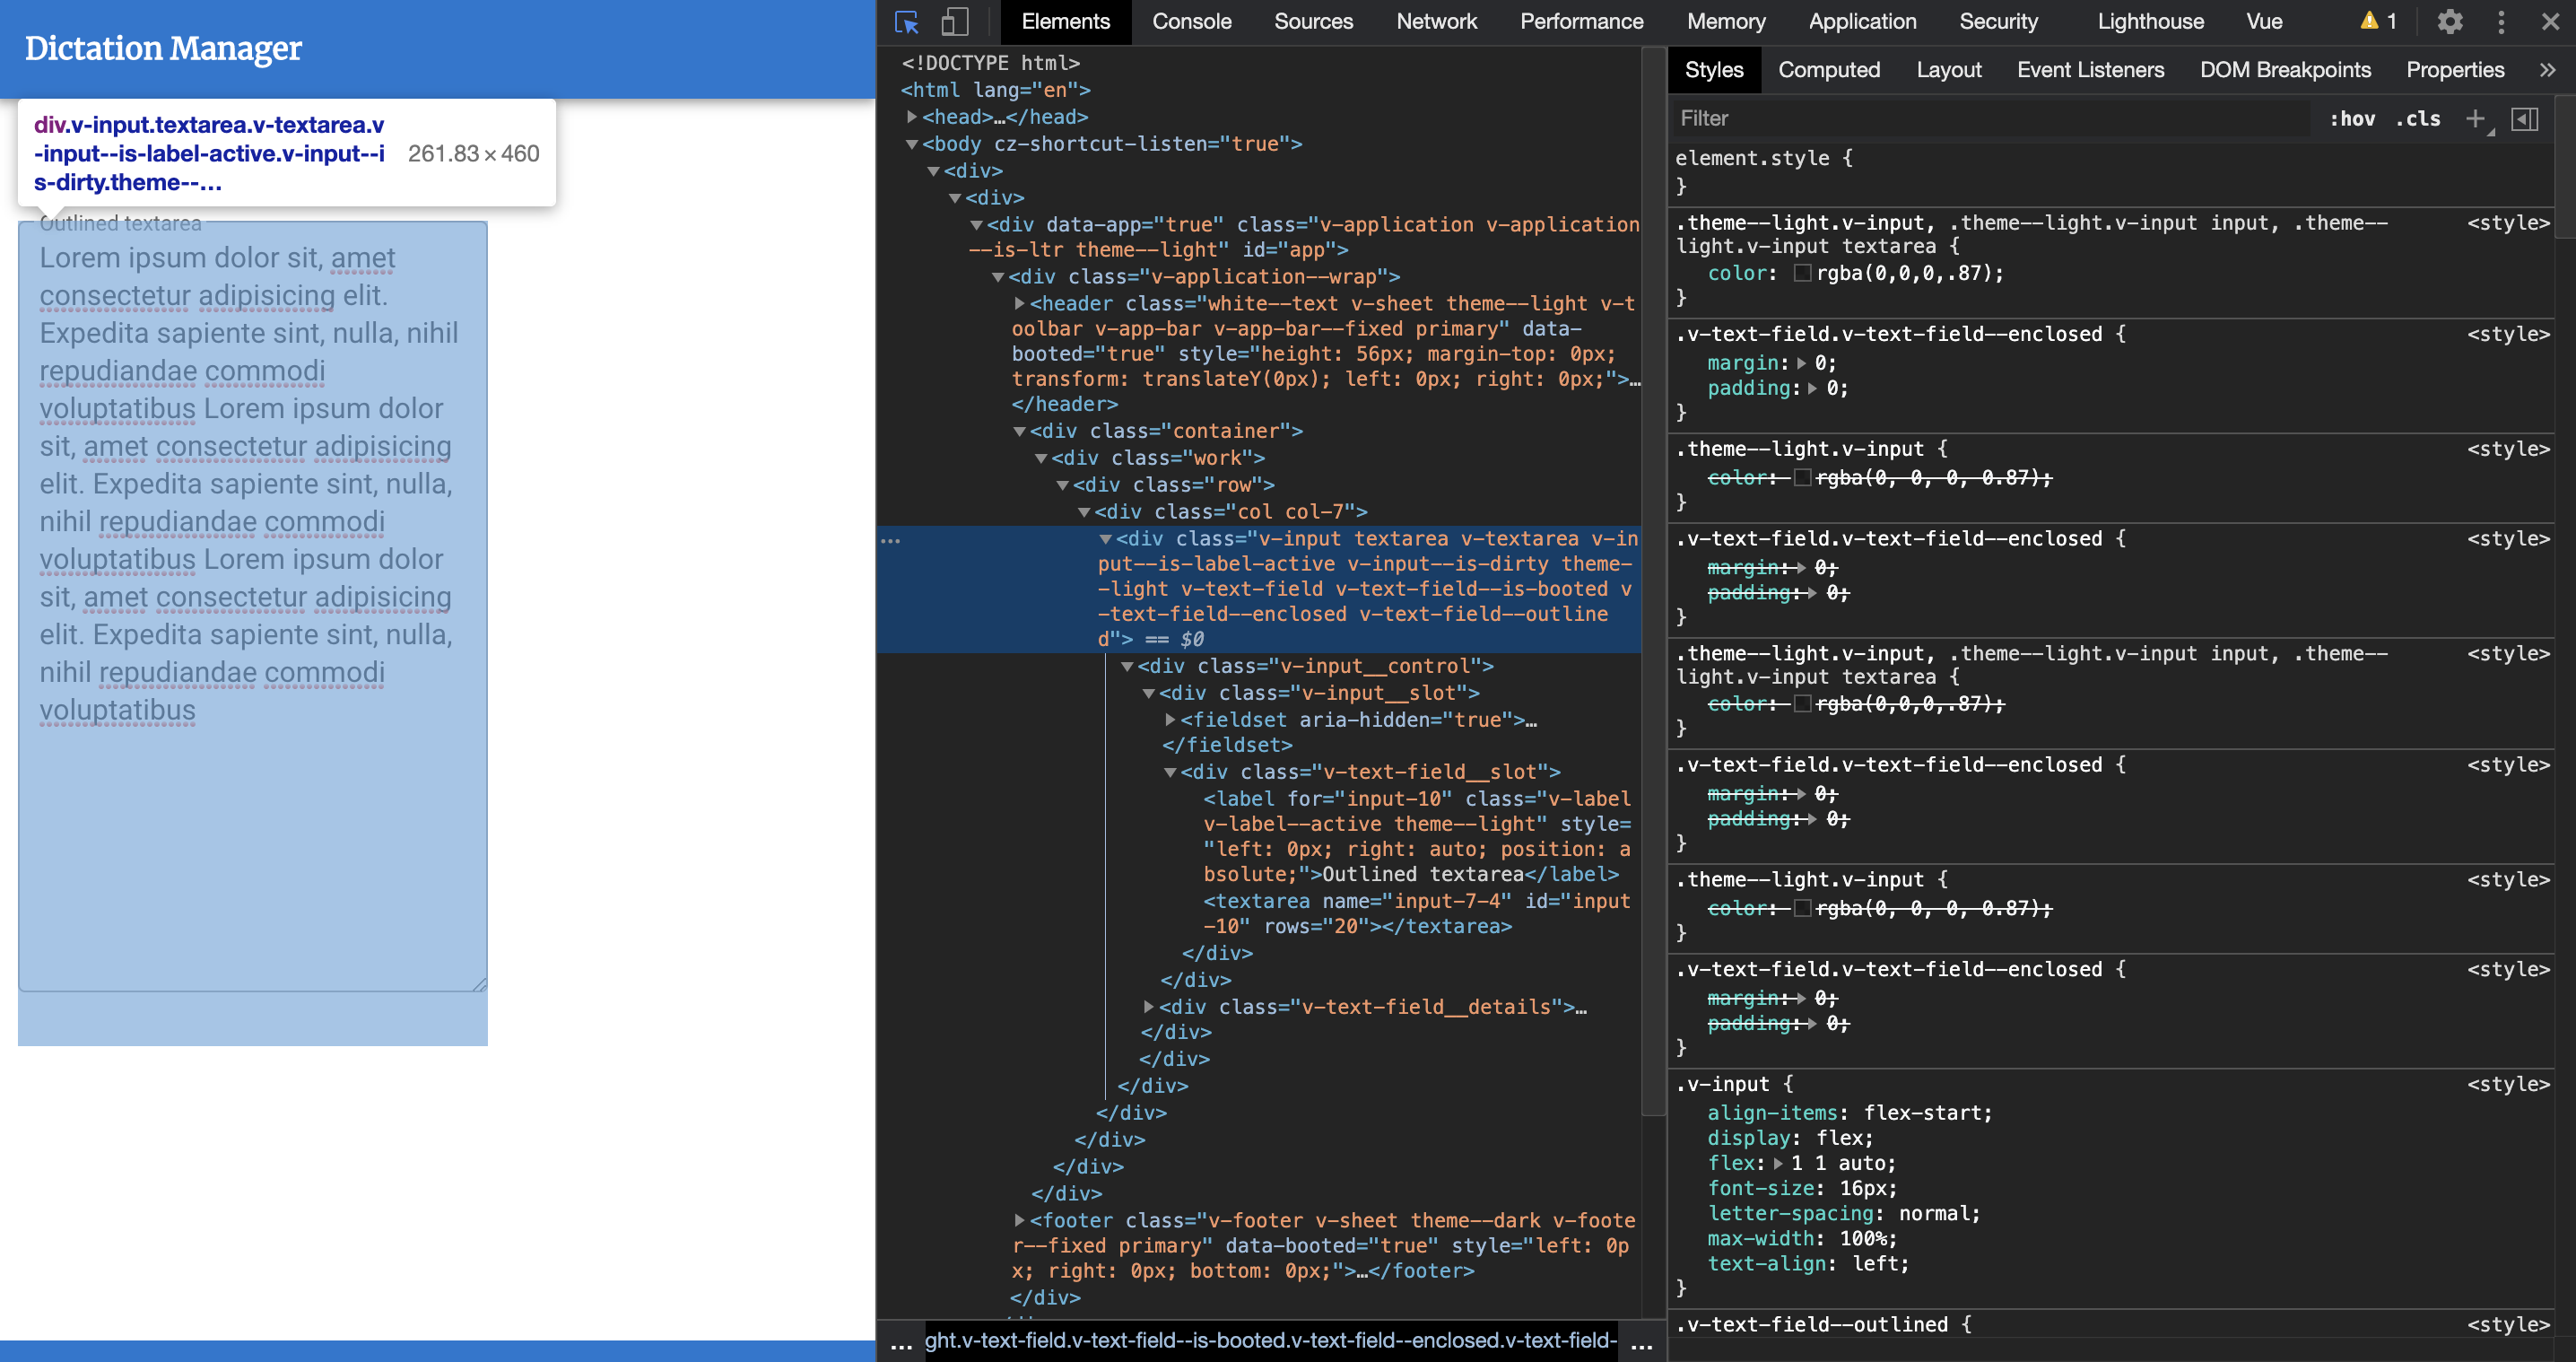This screenshot has width=2576, height=1362.
Task: Toggle the :hov element states panel
Action: click(x=2354, y=118)
